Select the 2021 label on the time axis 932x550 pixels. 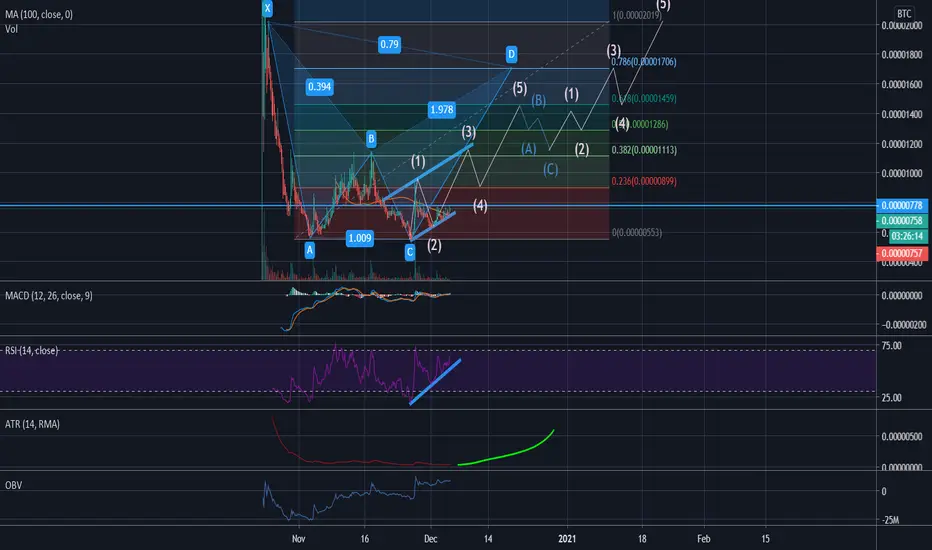click(567, 539)
